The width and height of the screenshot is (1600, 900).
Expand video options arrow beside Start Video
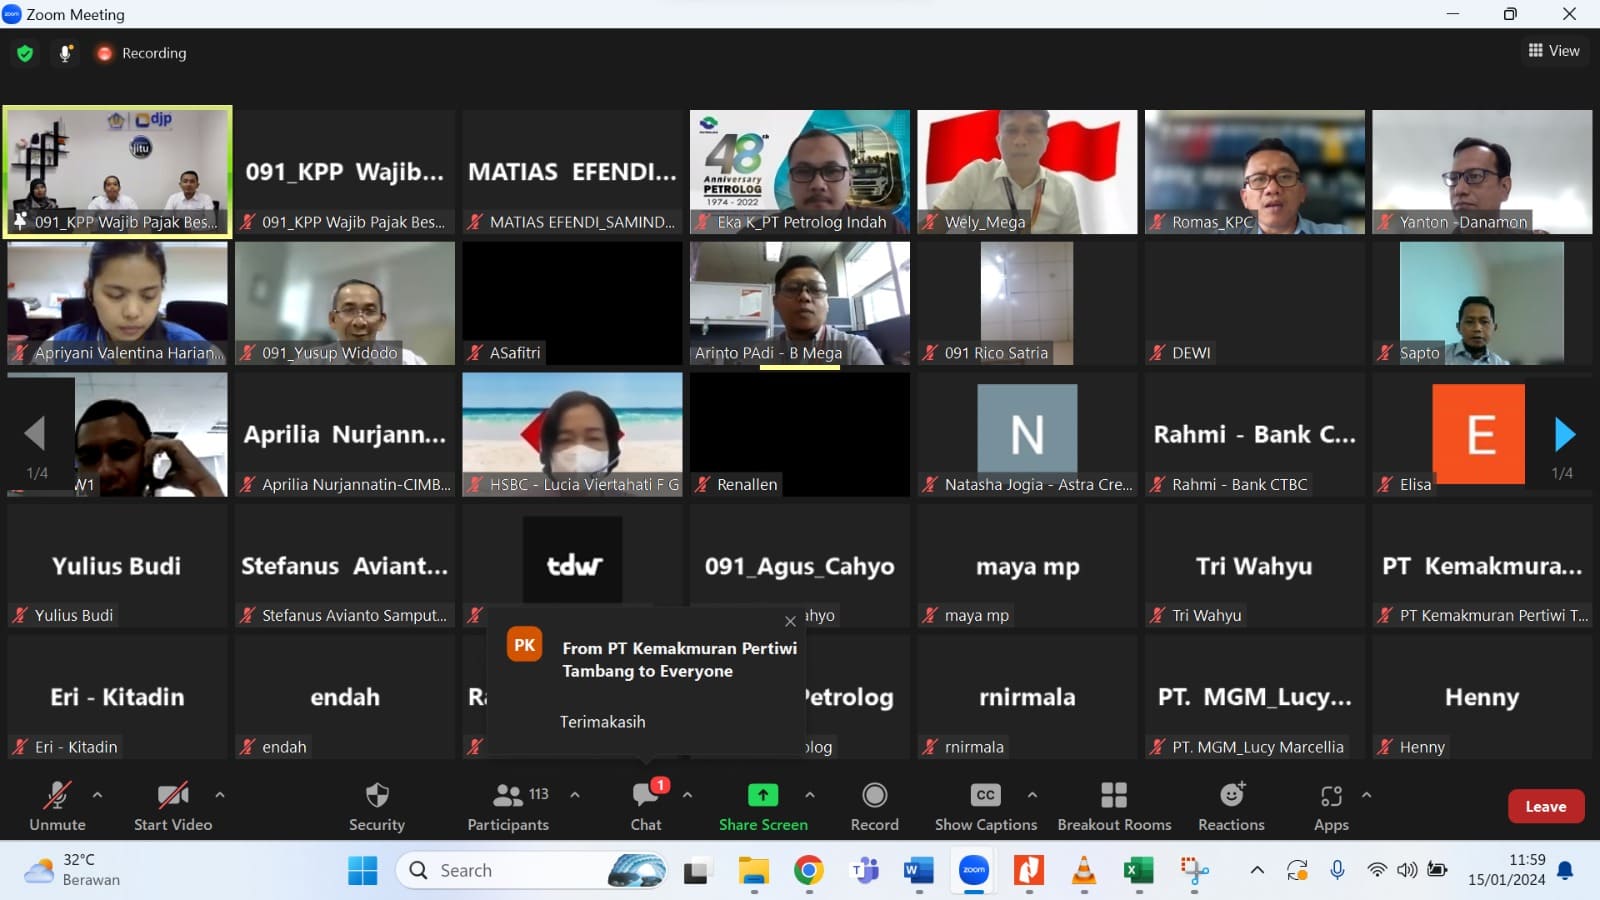tap(219, 795)
